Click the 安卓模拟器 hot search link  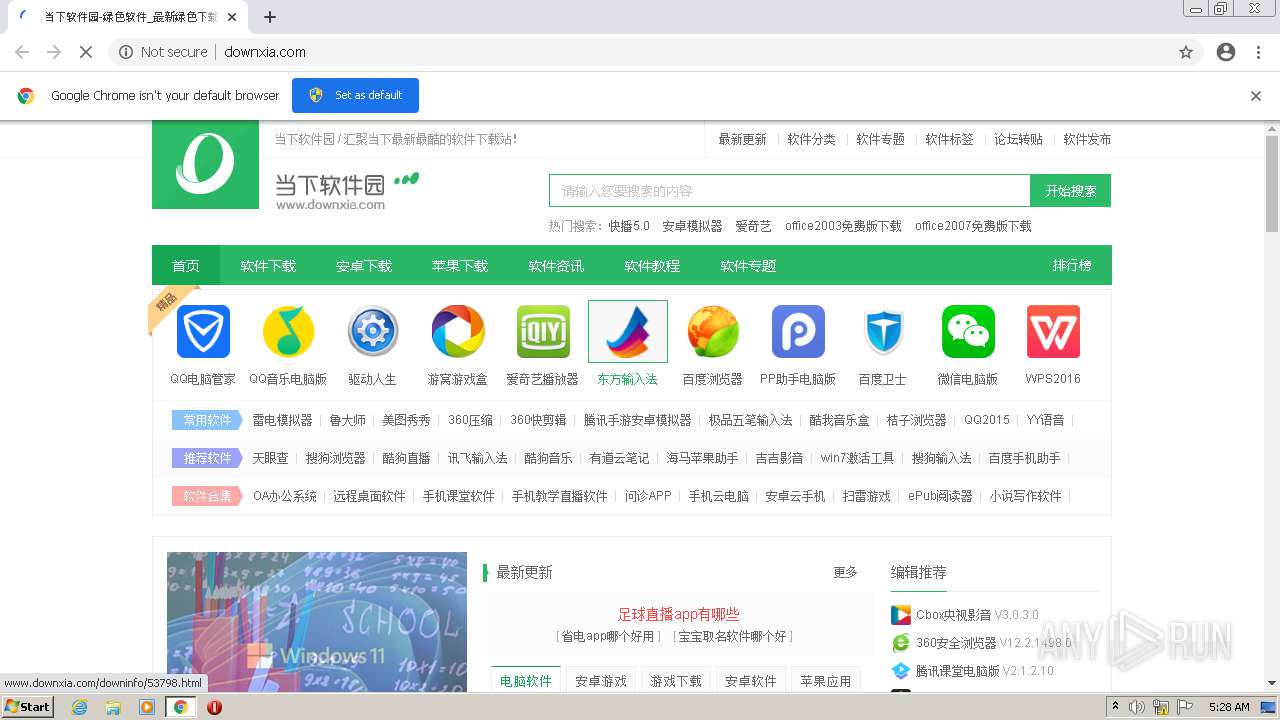tap(692, 226)
